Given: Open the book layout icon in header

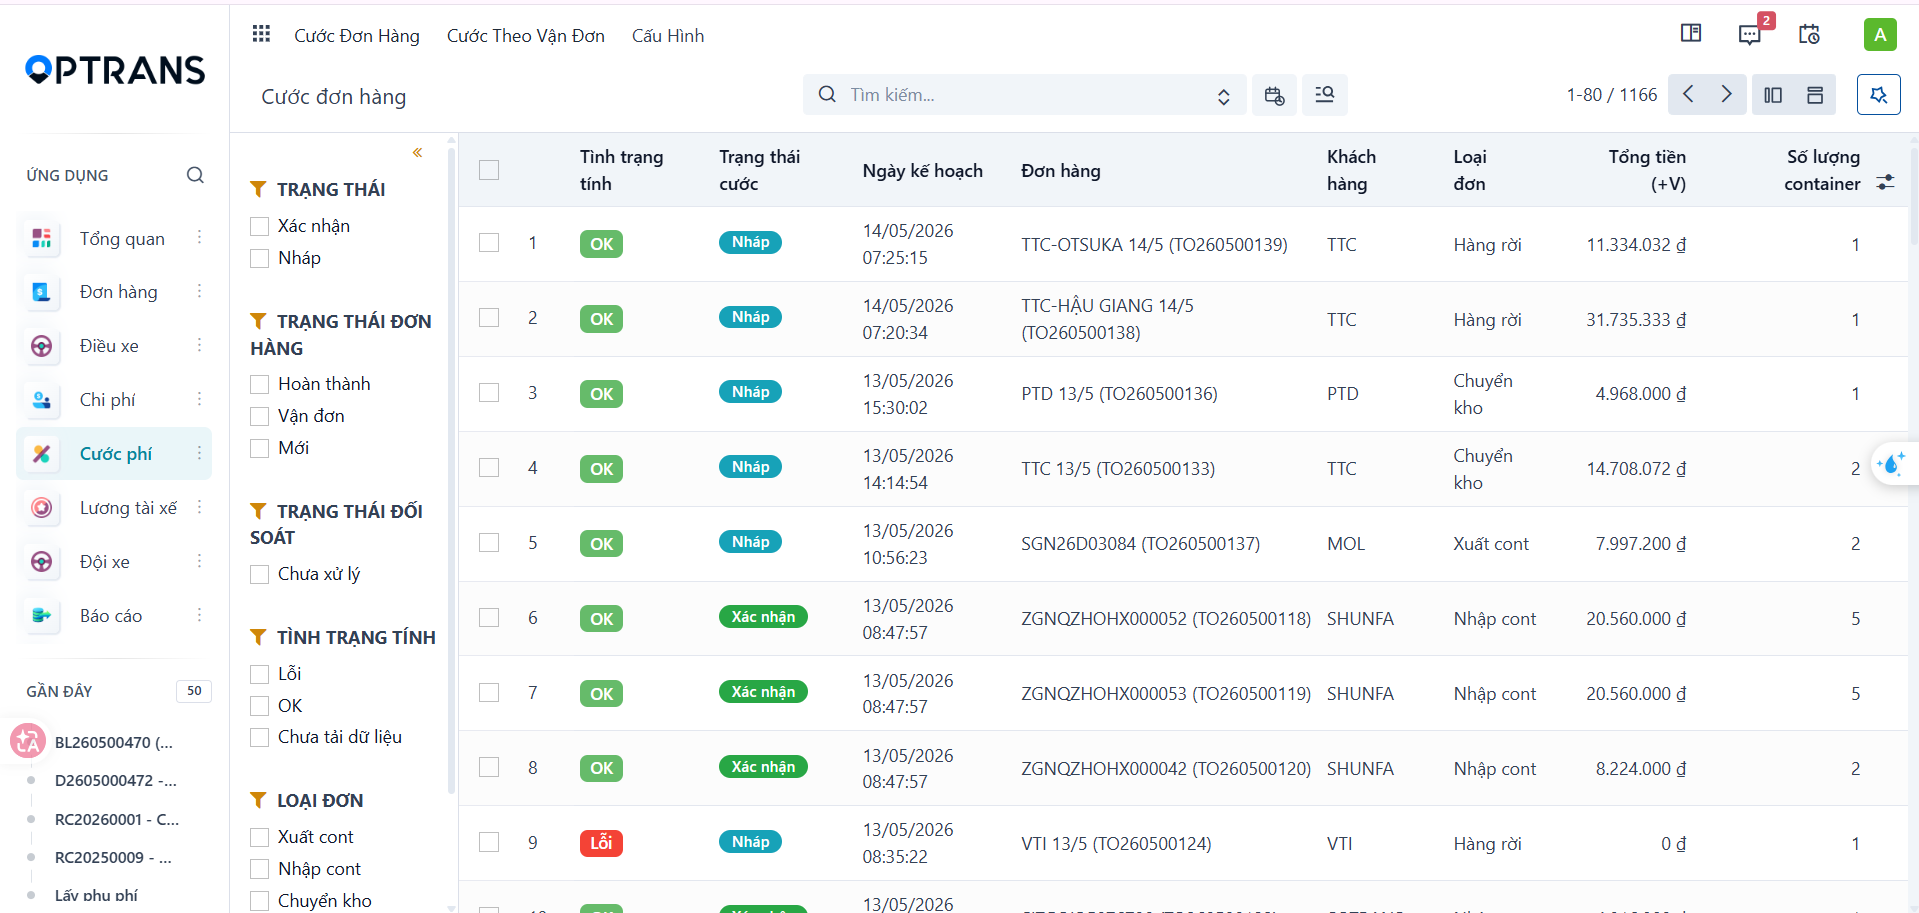Looking at the screenshot, I should pyautogui.click(x=1691, y=33).
